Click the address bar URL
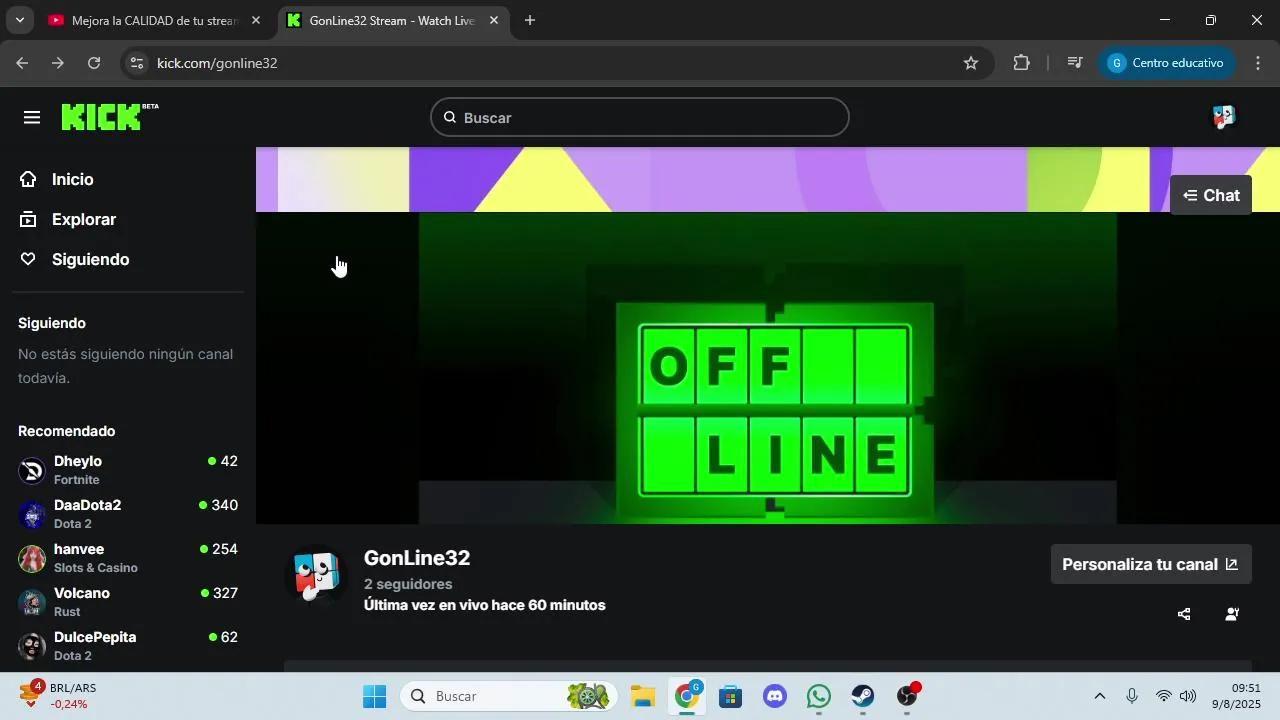Screen dimensions: 1280x720 click(x=217, y=63)
